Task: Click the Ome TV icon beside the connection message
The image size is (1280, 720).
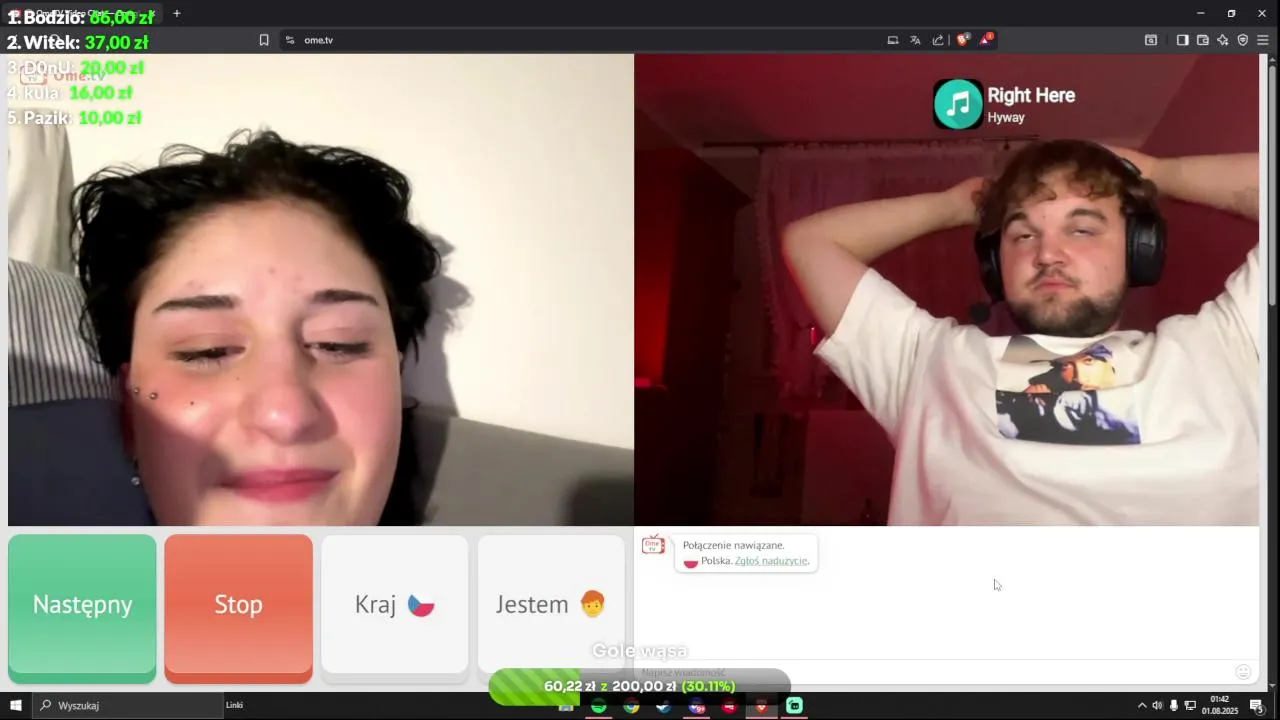Action: pyautogui.click(x=653, y=545)
